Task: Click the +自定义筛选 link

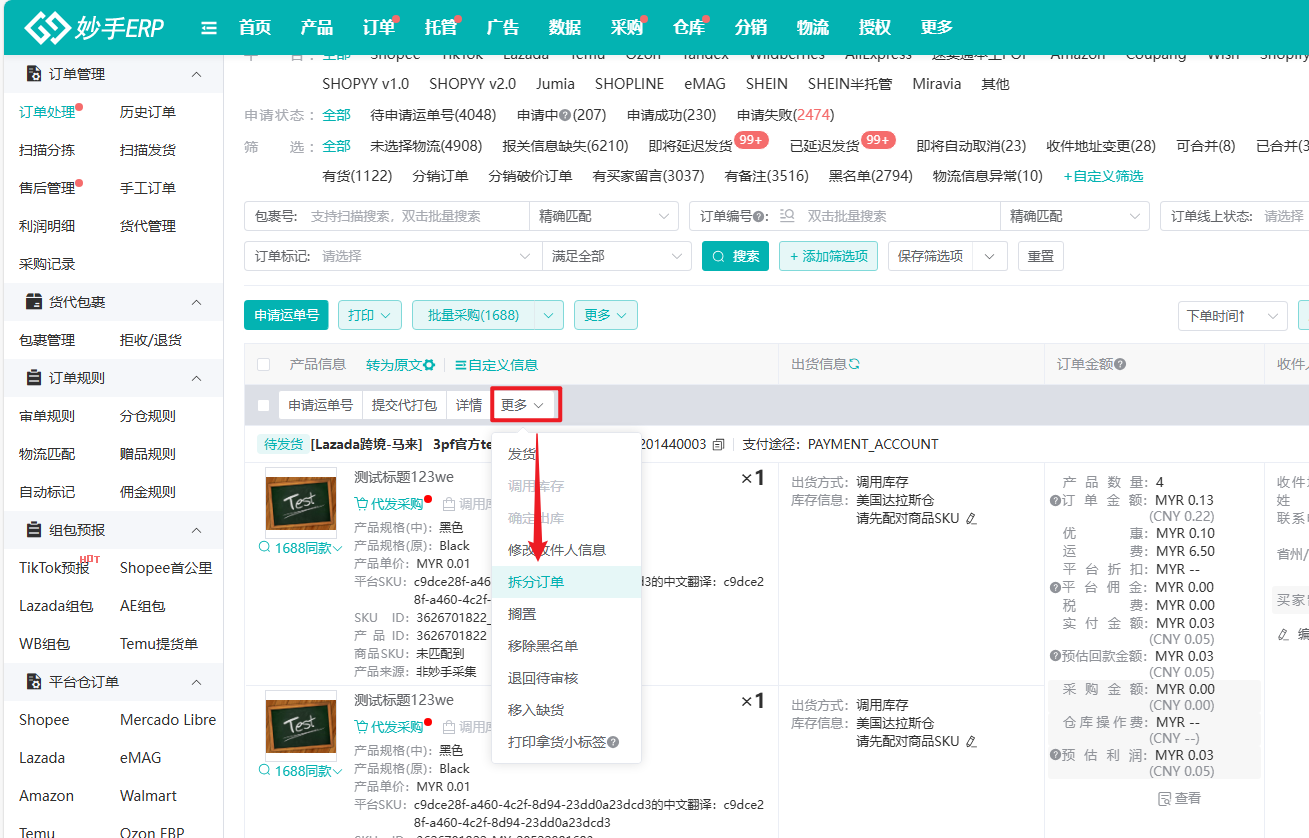Action: point(1103,176)
